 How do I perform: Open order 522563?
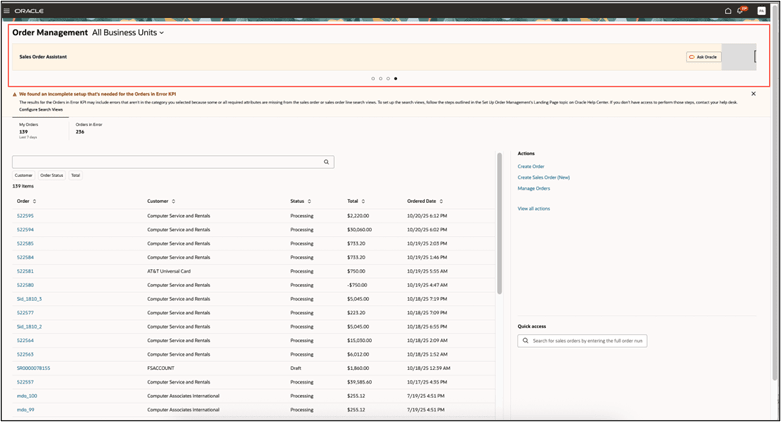tap(25, 354)
